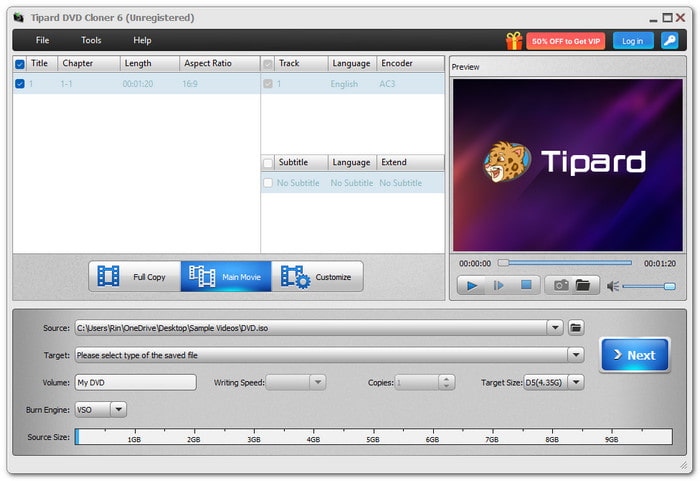Click the Source path field
The width and height of the screenshot is (700, 481).
(x=311, y=328)
